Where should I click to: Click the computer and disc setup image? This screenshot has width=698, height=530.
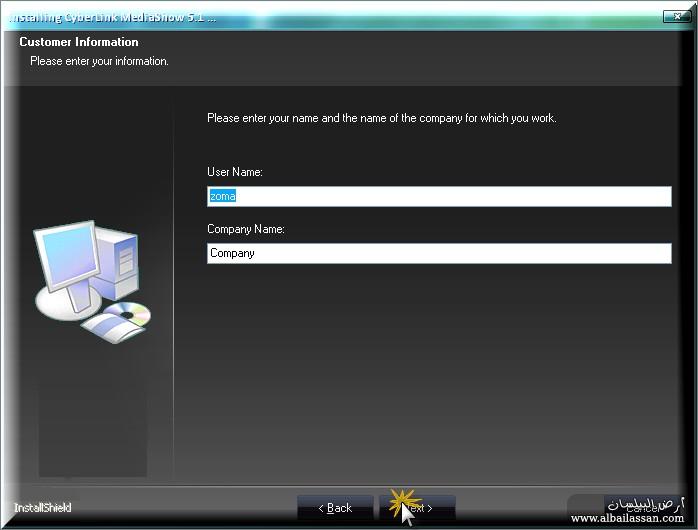pyautogui.click(x=93, y=282)
